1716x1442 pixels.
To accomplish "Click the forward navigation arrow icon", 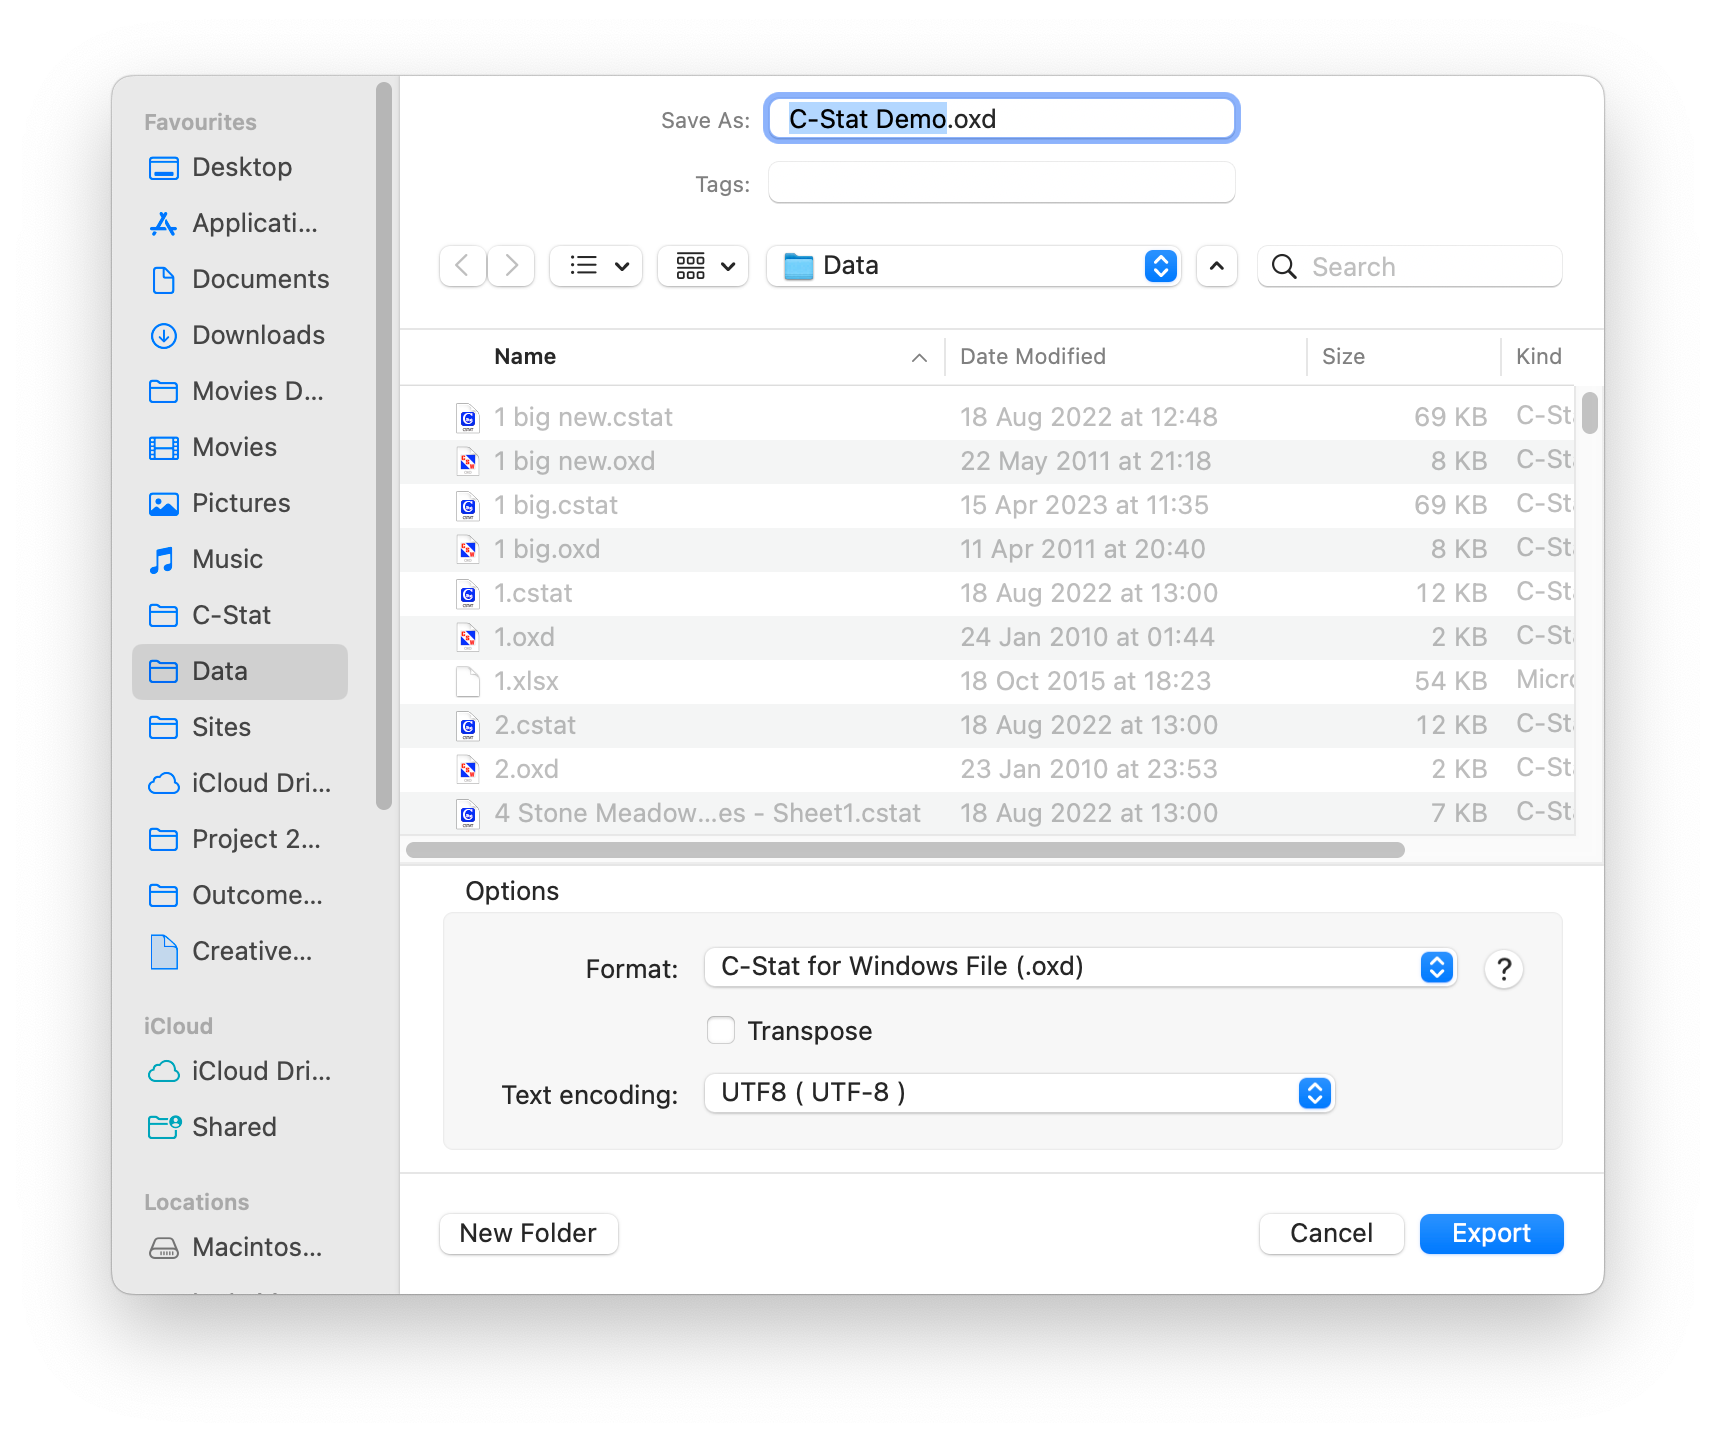I will 511,266.
